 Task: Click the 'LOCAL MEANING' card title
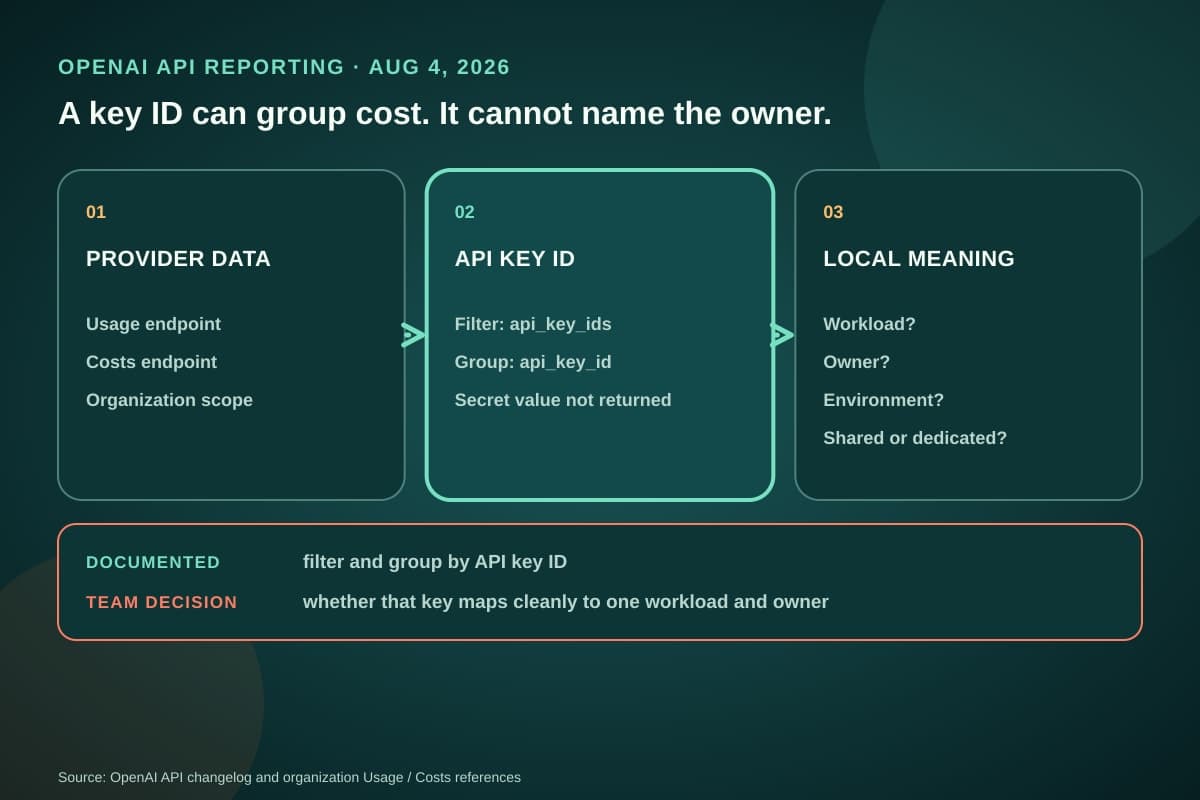(919, 259)
